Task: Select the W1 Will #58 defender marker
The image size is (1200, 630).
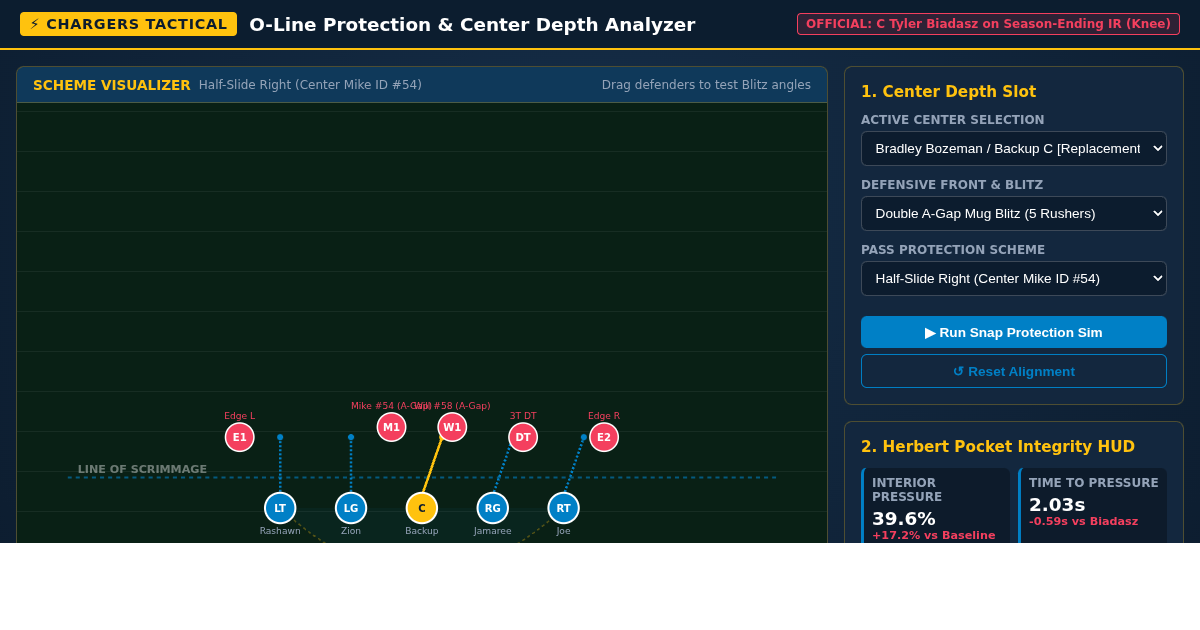Action: (x=452, y=427)
